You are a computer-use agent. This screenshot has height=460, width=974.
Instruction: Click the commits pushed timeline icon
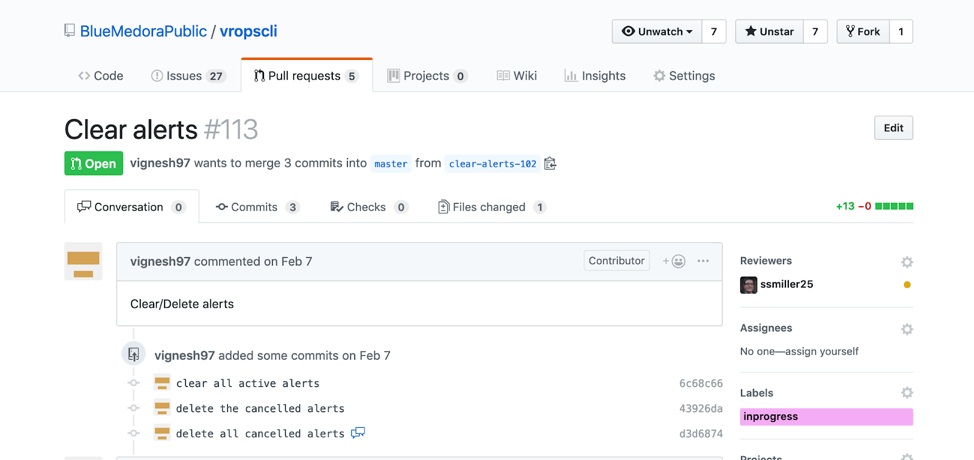[133, 354]
